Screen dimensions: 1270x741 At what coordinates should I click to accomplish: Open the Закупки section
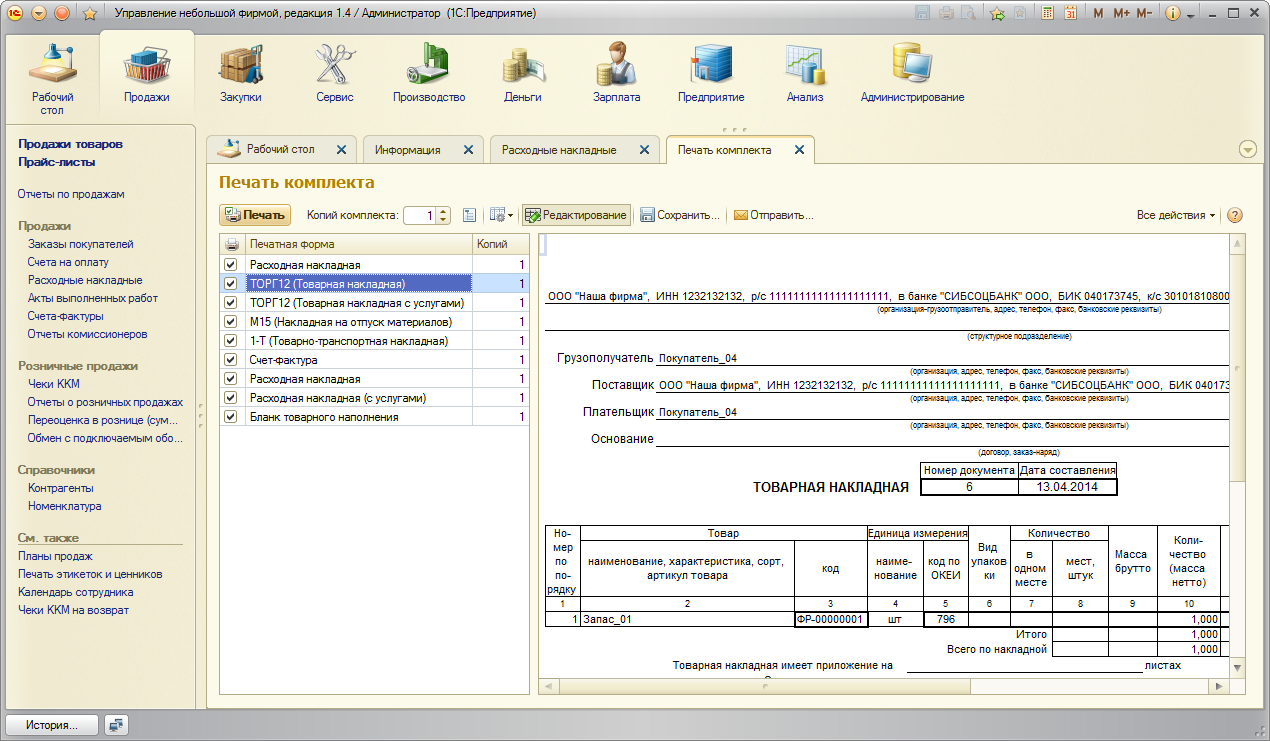tap(240, 75)
